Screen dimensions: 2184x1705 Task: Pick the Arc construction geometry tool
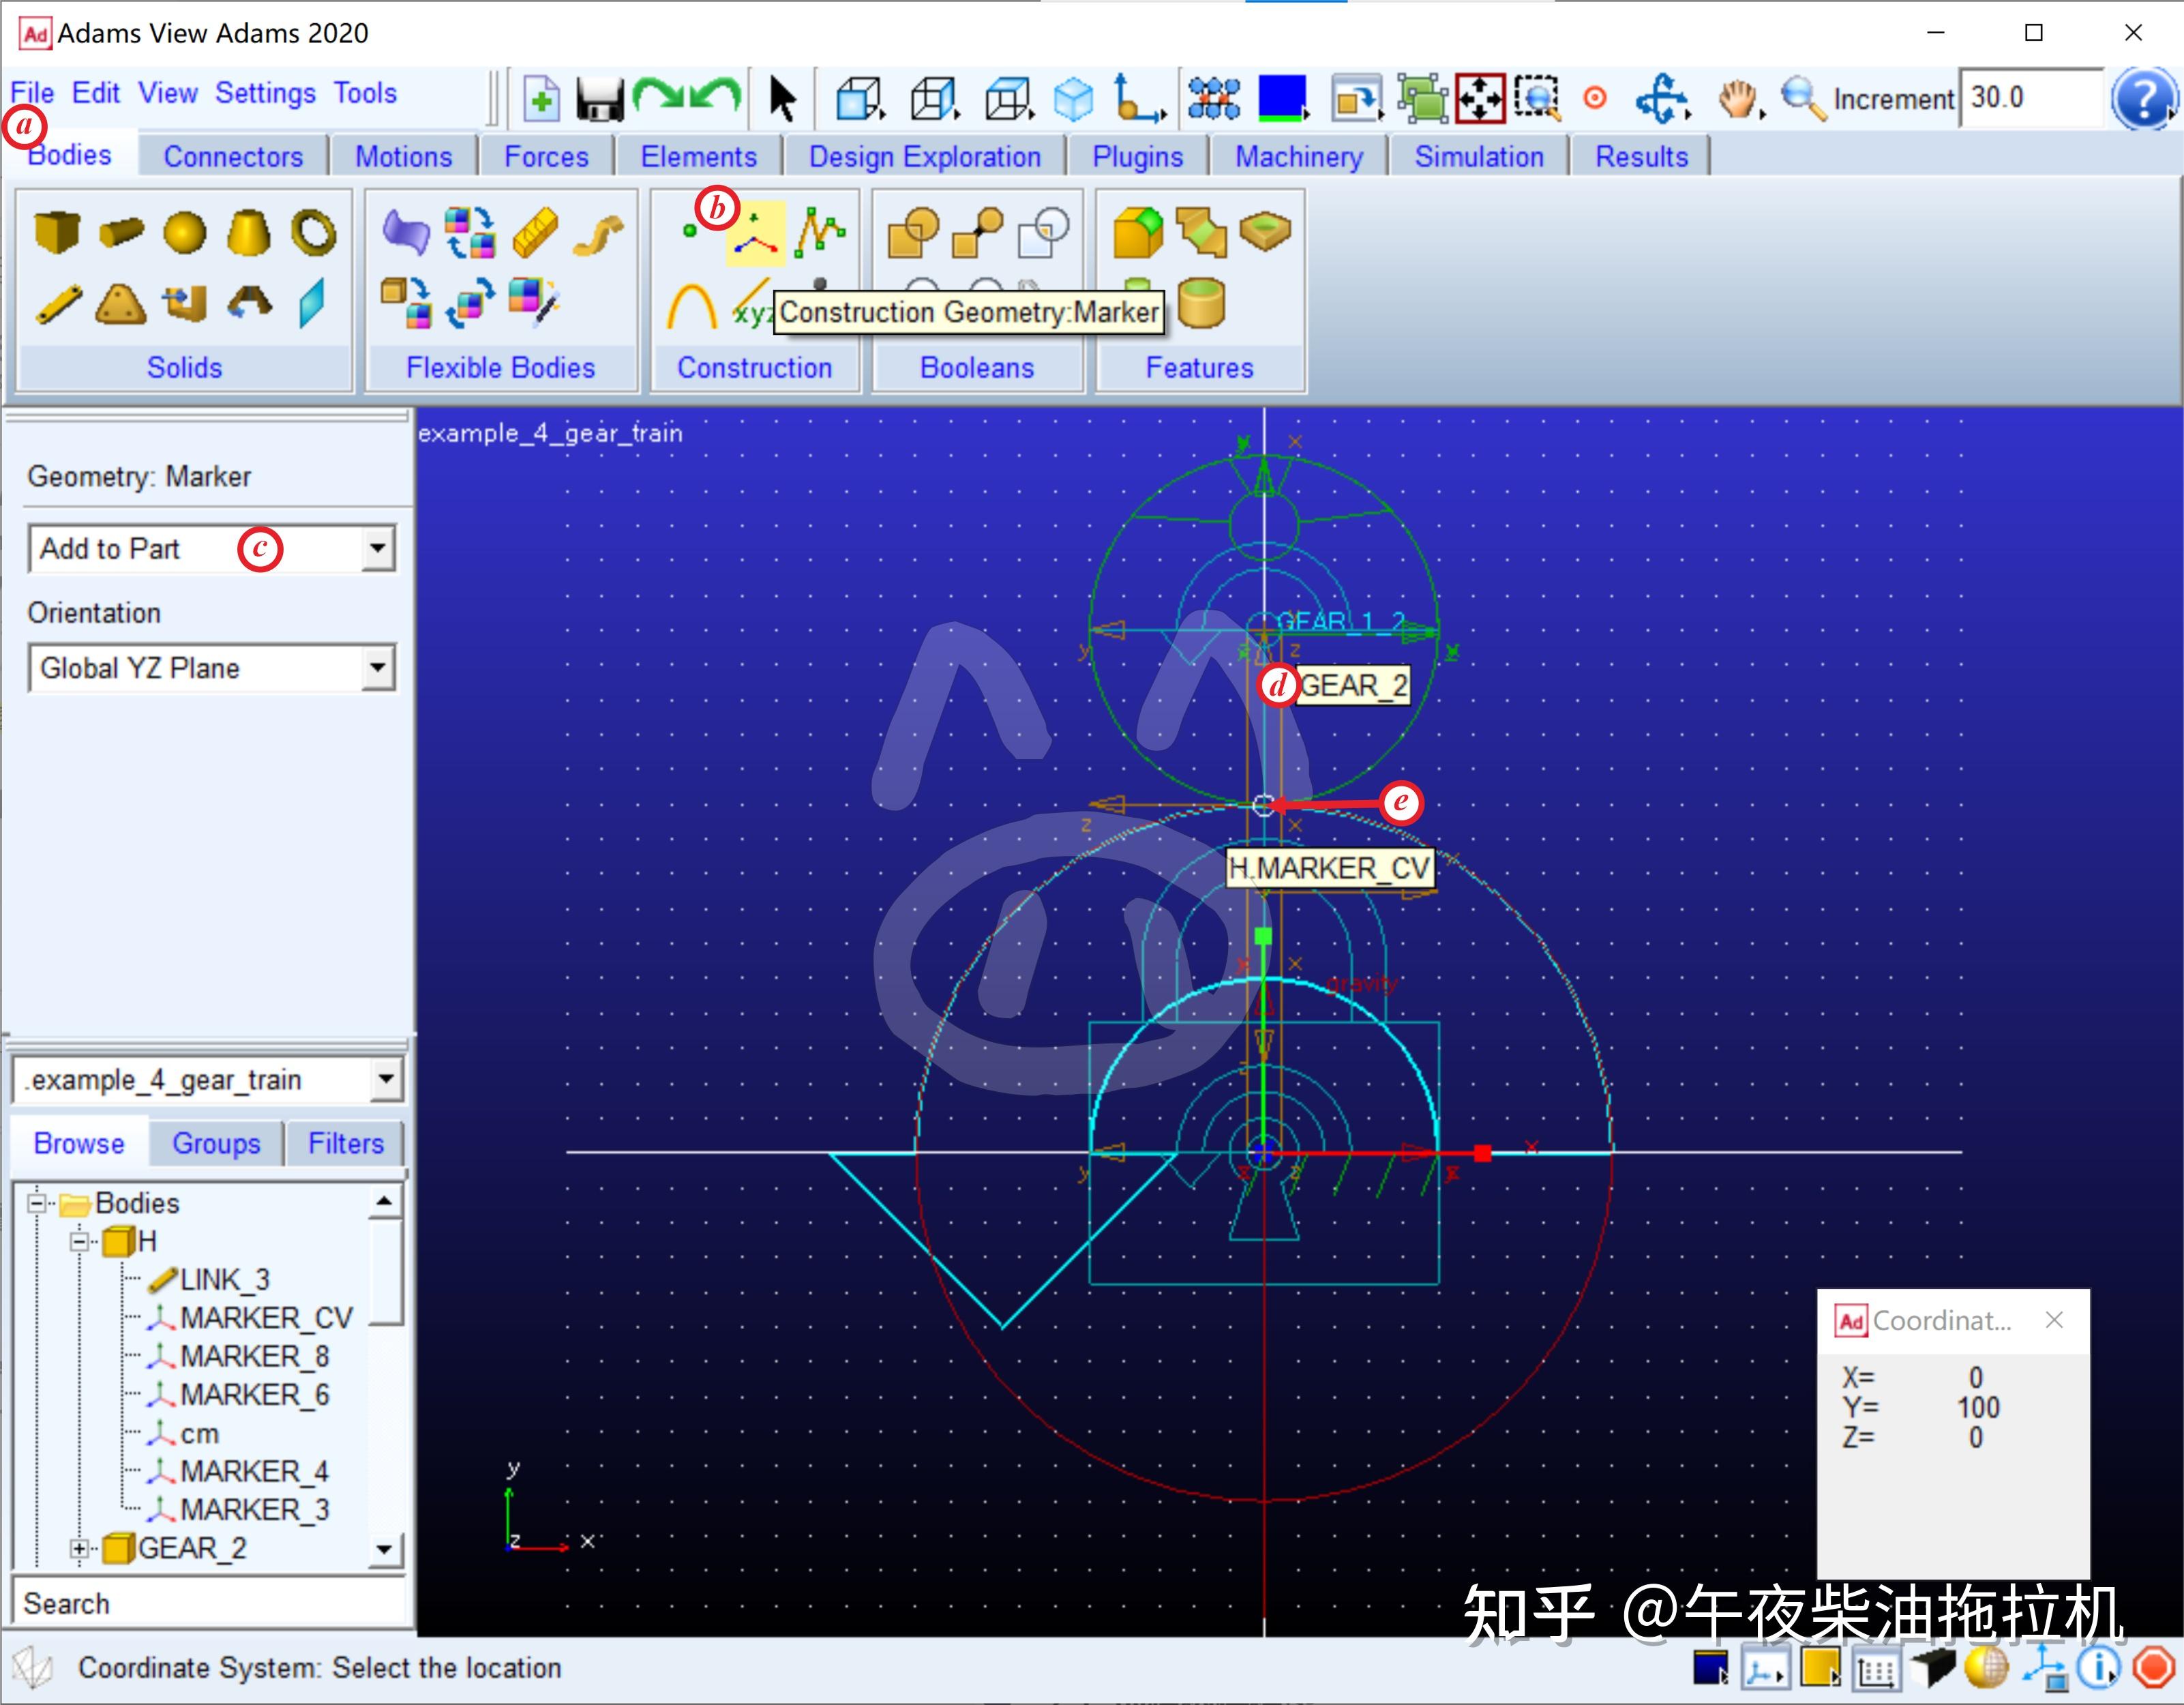pos(691,305)
